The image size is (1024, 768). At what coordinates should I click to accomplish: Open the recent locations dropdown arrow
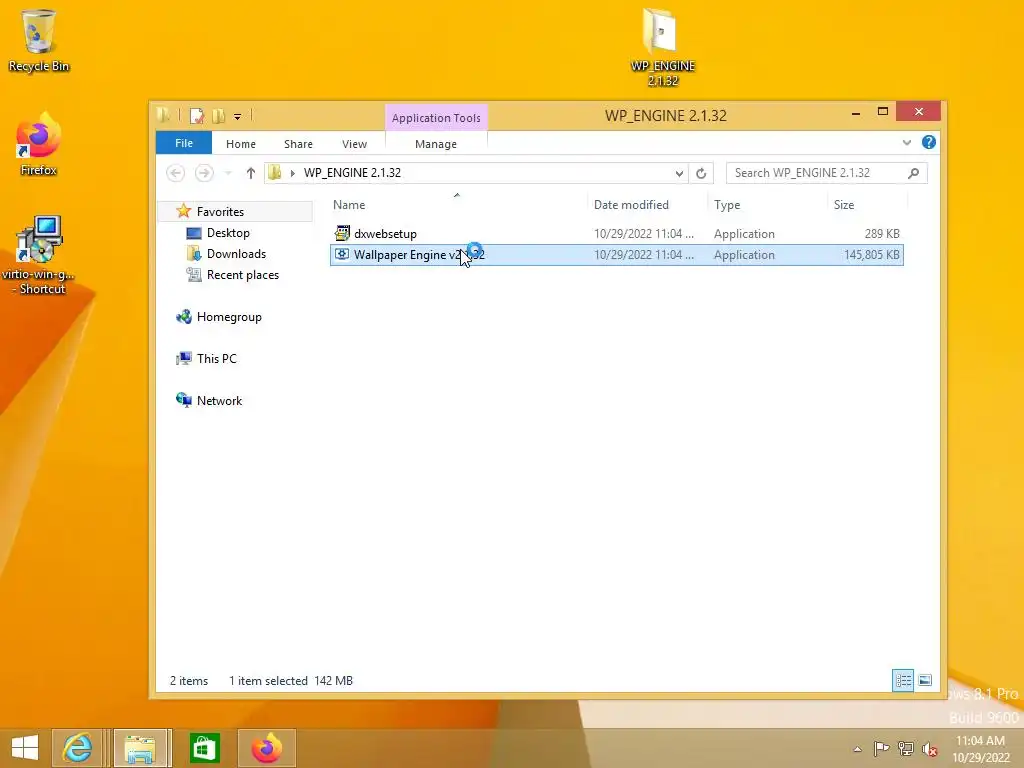(228, 173)
